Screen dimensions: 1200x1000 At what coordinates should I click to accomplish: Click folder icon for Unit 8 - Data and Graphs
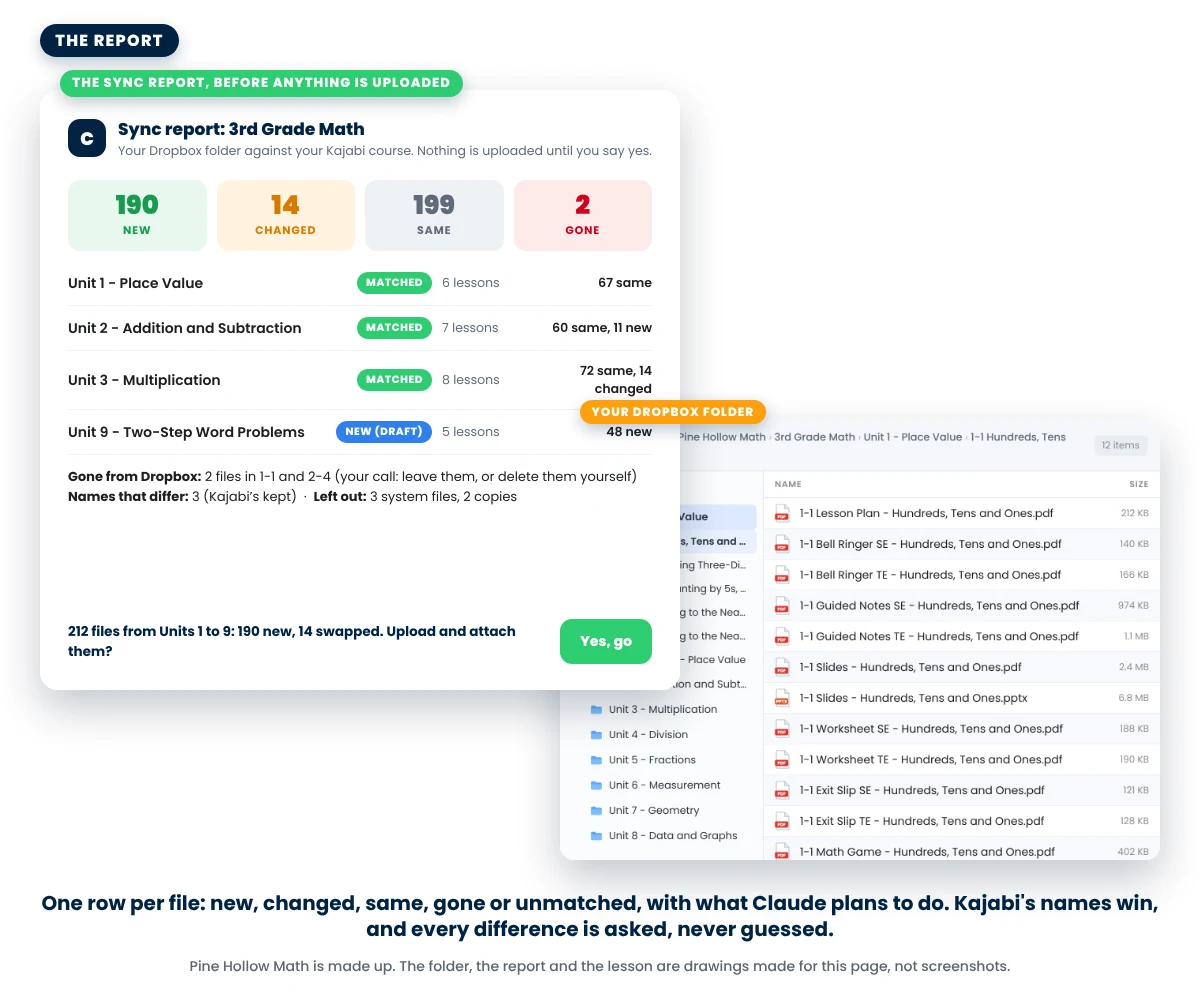[596, 836]
